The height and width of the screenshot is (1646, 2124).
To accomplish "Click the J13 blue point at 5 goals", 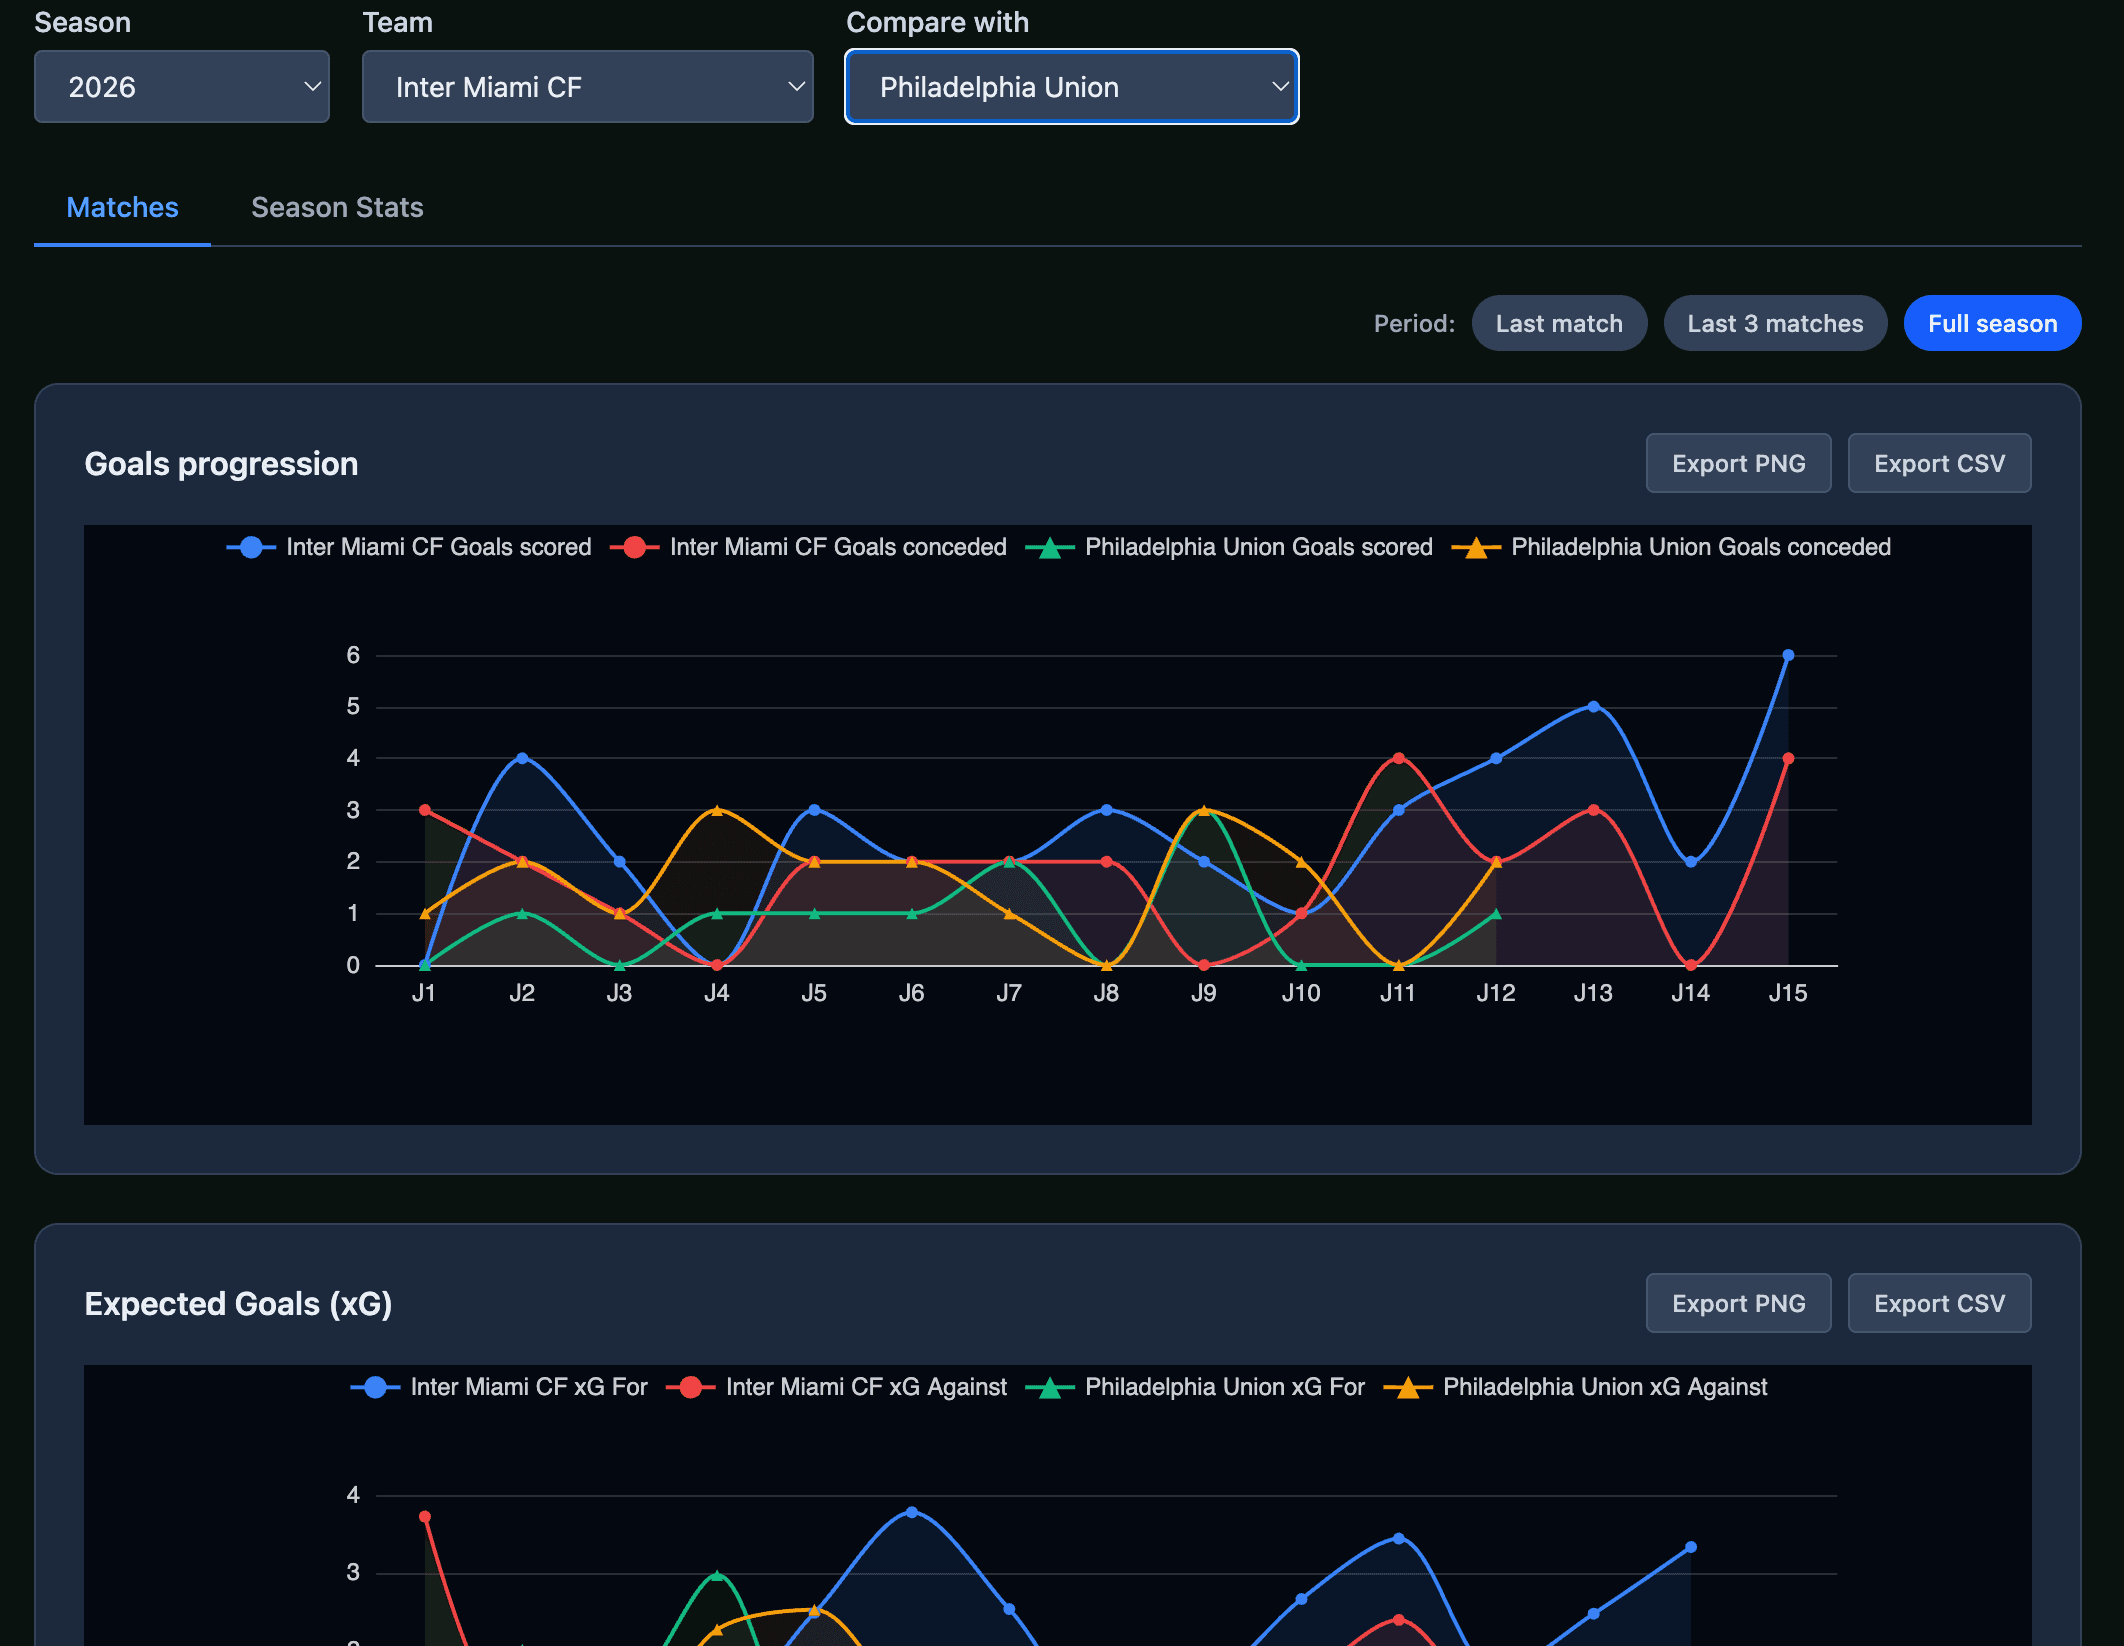I will [1593, 706].
